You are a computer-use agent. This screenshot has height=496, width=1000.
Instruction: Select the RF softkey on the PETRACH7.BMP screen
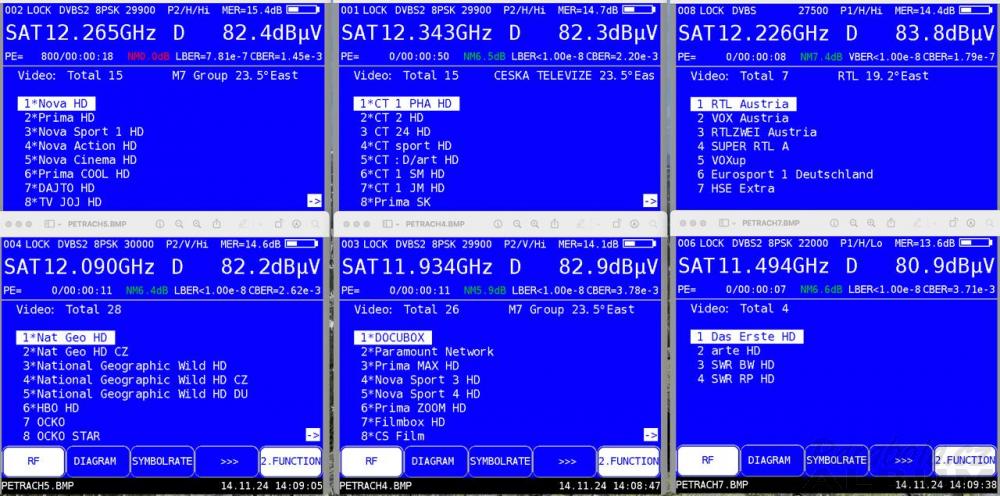(x=708, y=460)
